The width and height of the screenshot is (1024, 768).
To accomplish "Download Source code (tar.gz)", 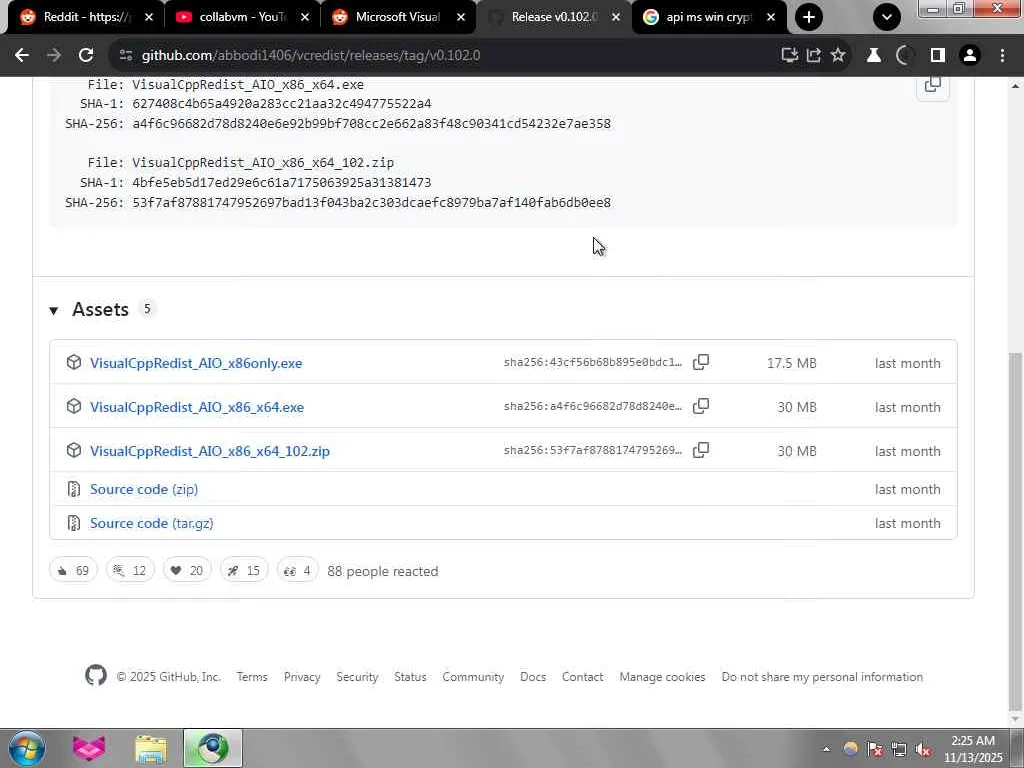I will pos(152,523).
